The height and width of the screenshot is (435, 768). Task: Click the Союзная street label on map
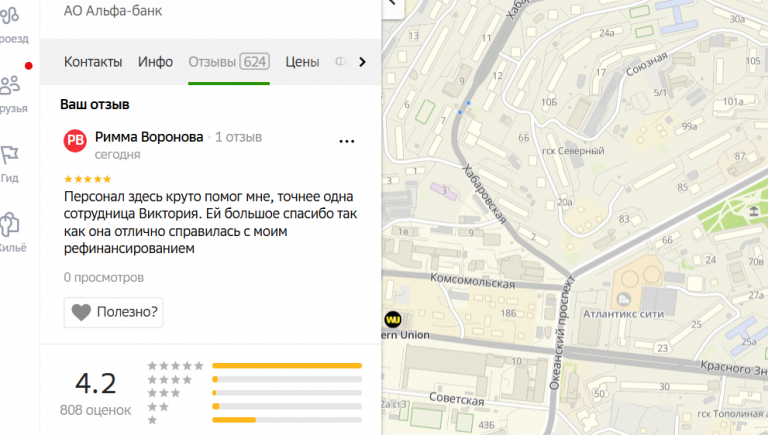click(647, 64)
